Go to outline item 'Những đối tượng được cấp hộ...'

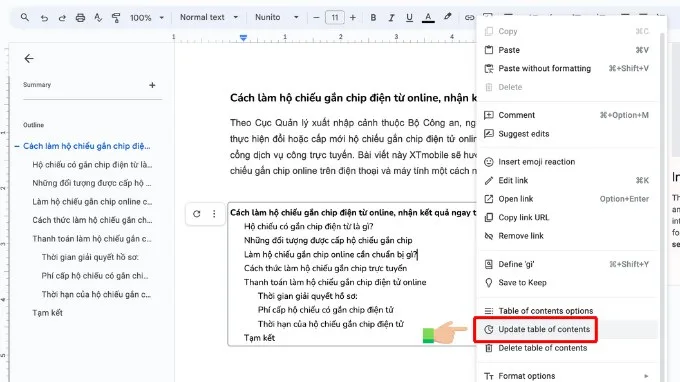click(92, 183)
